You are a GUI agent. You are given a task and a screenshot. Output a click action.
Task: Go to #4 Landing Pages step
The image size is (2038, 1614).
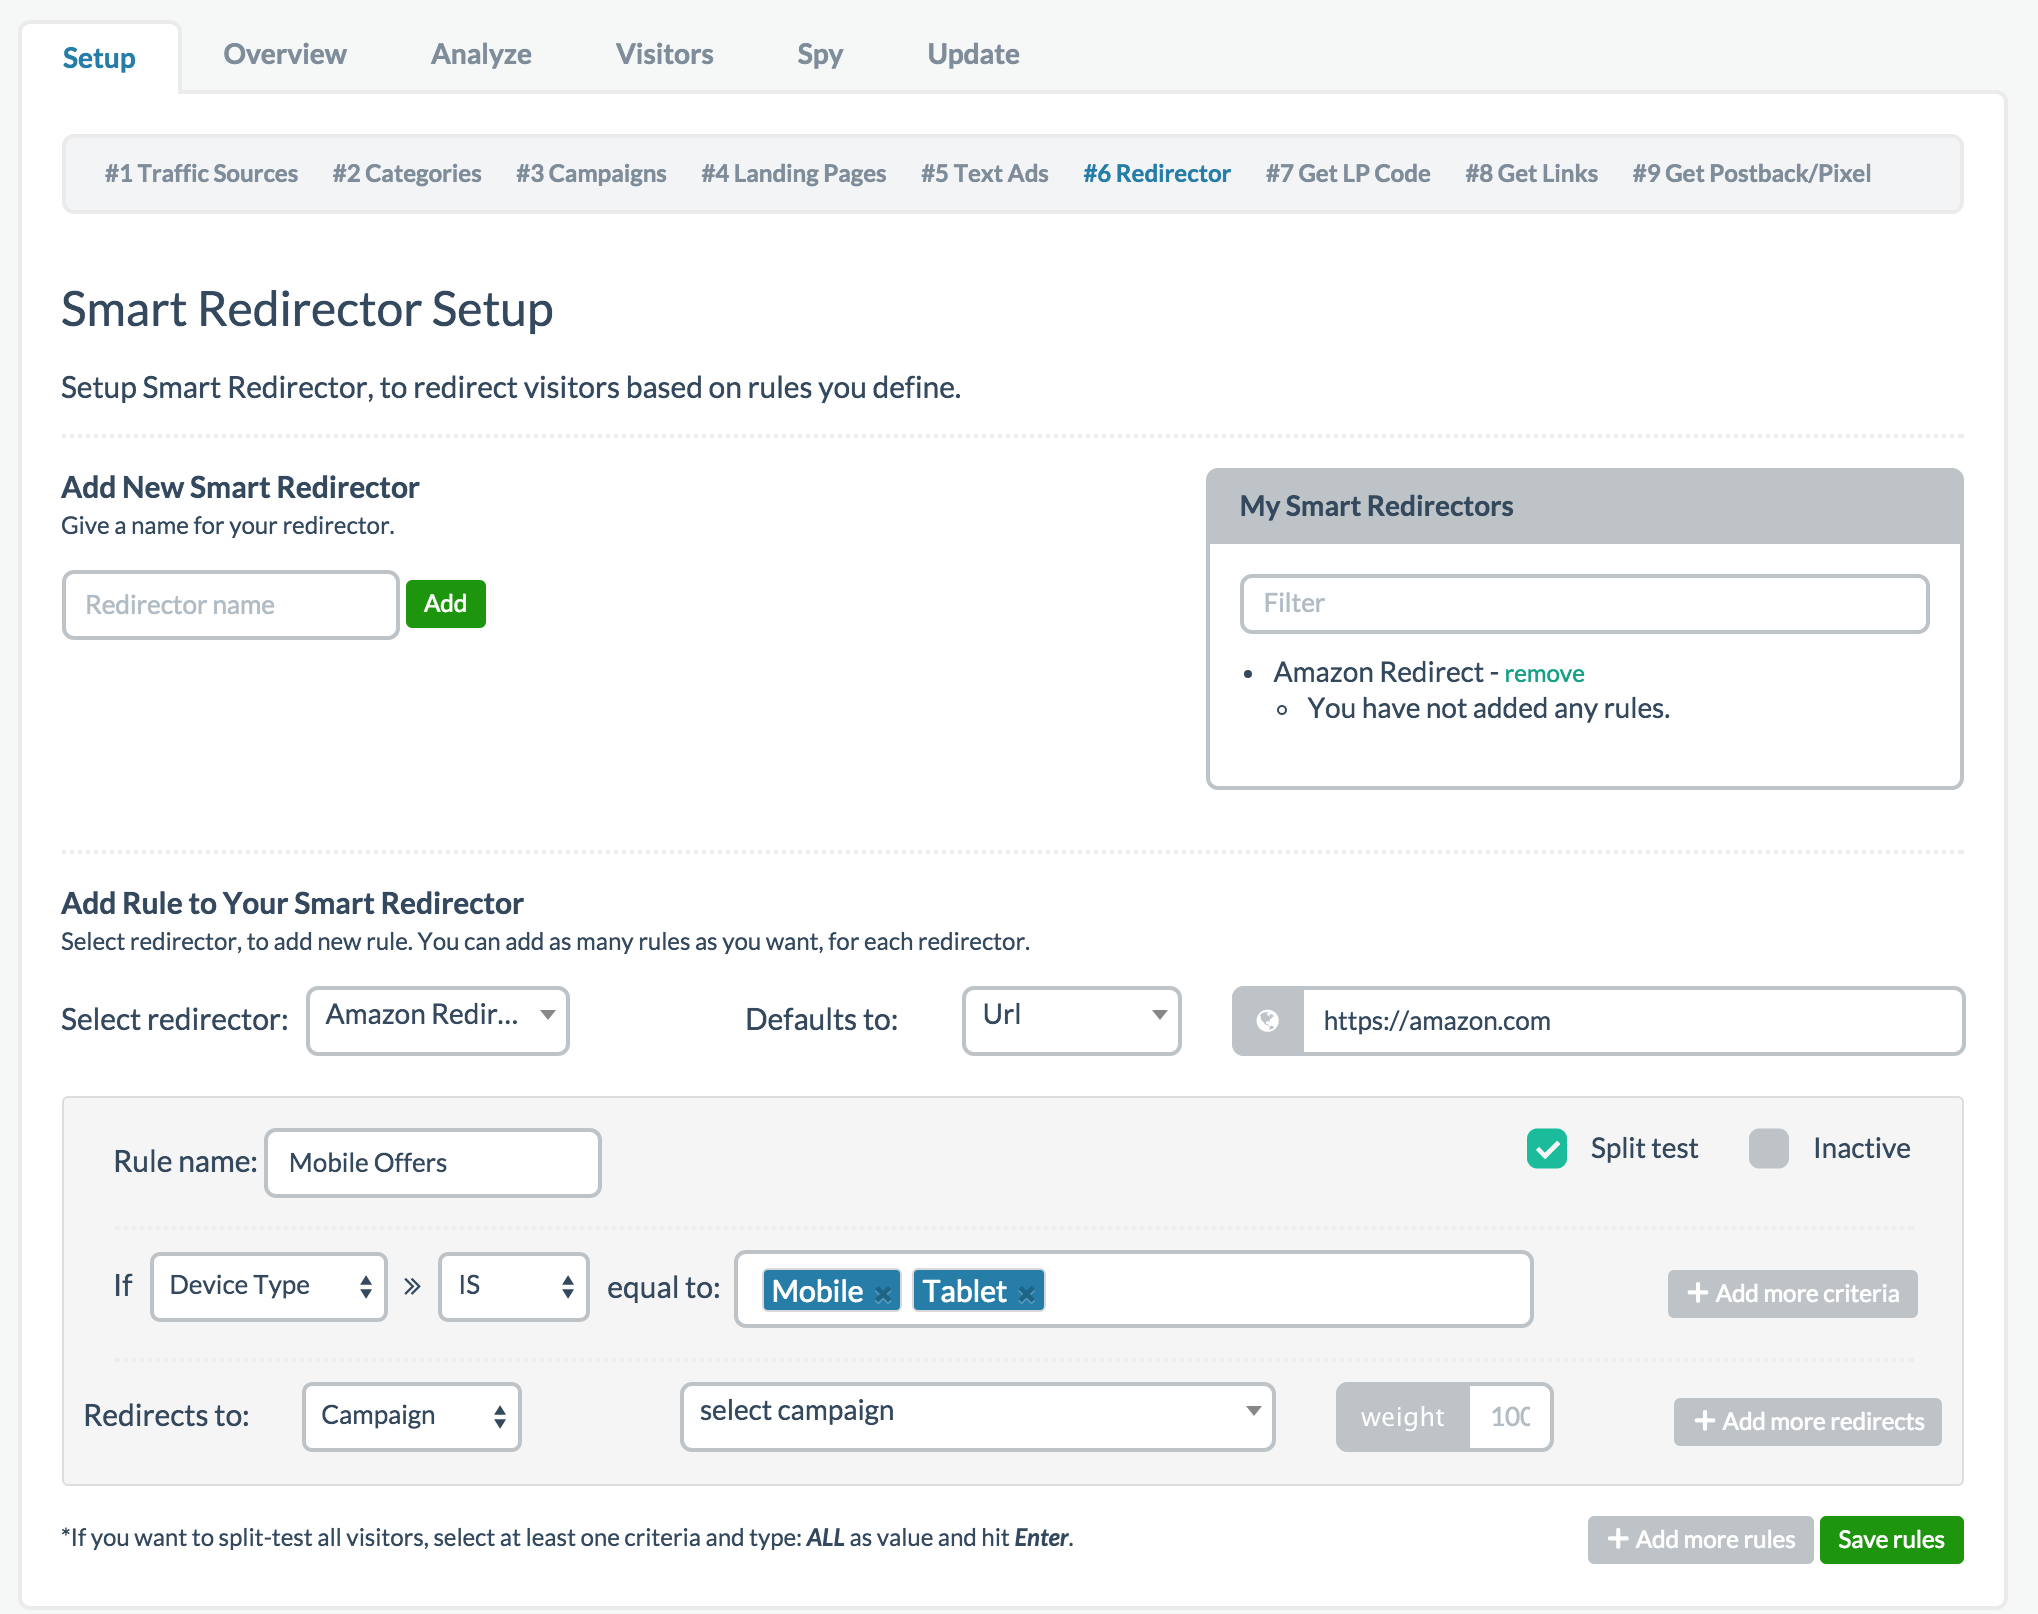793,173
